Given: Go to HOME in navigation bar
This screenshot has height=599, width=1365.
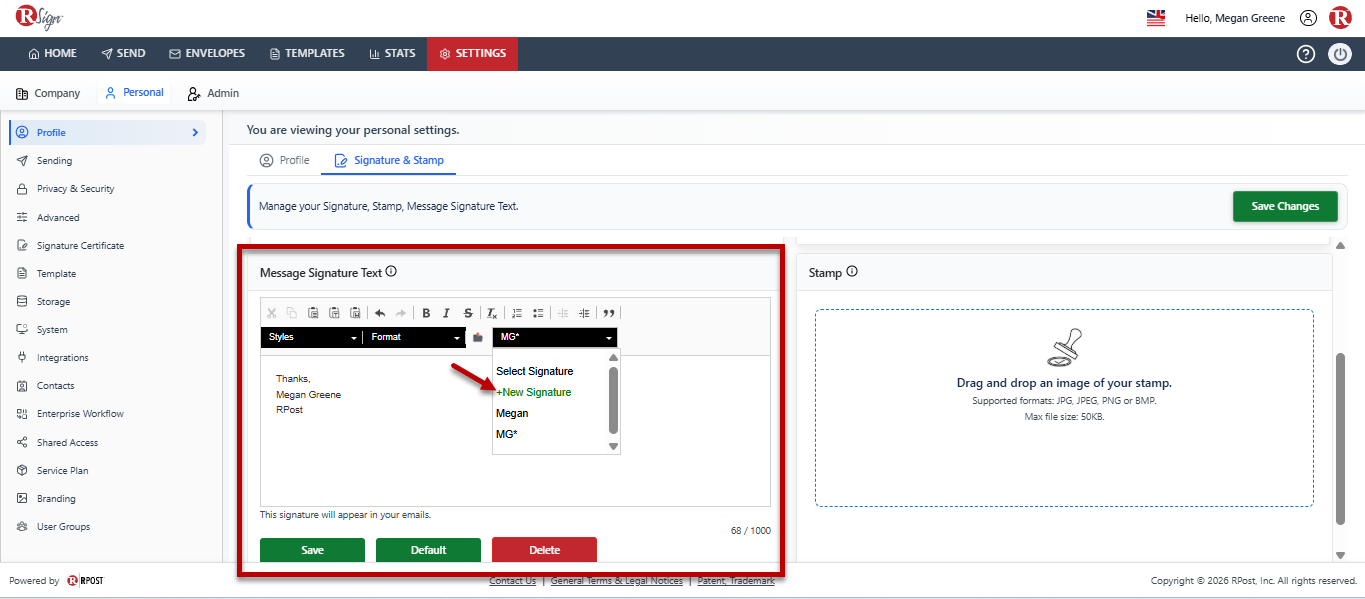Looking at the screenshot, I should pyautogui.click(x=53, y=54).
